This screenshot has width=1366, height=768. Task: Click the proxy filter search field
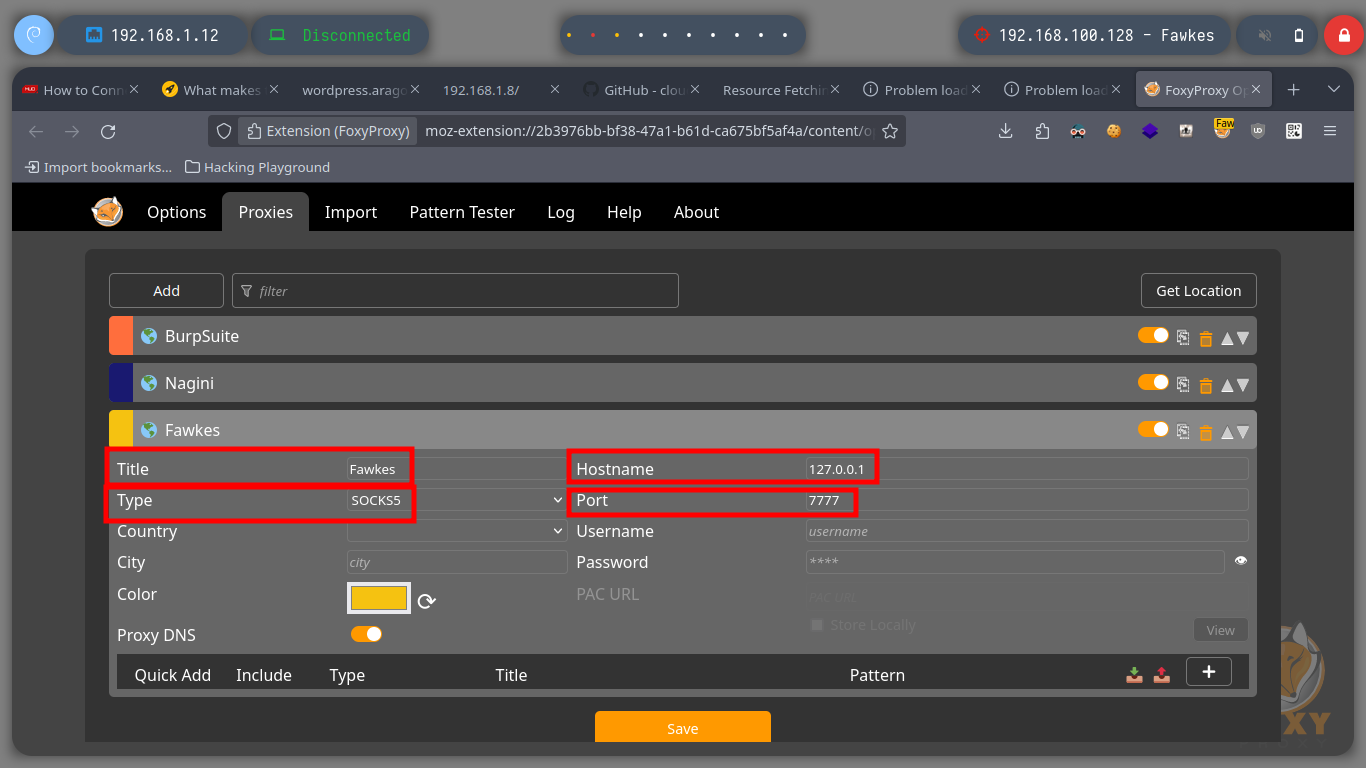(455, 291)
